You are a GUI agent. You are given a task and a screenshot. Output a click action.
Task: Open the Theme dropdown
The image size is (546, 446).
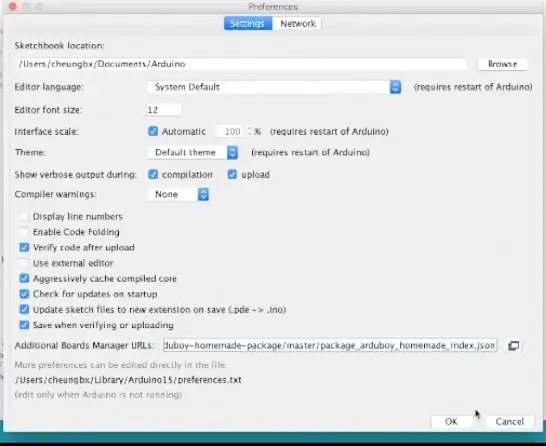193,152
